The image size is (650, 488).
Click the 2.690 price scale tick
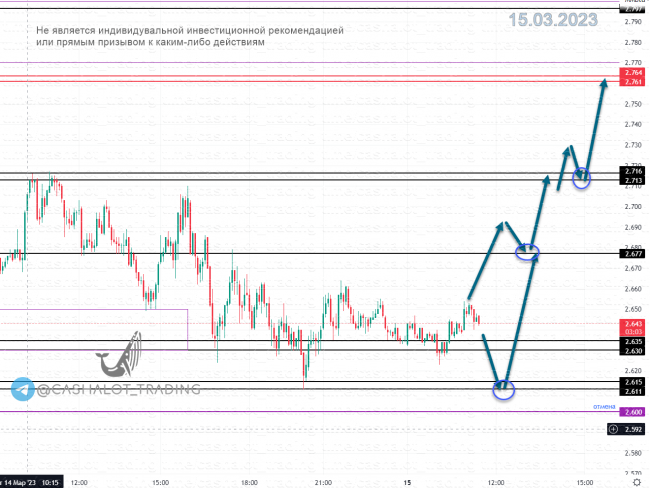(633, 227)
